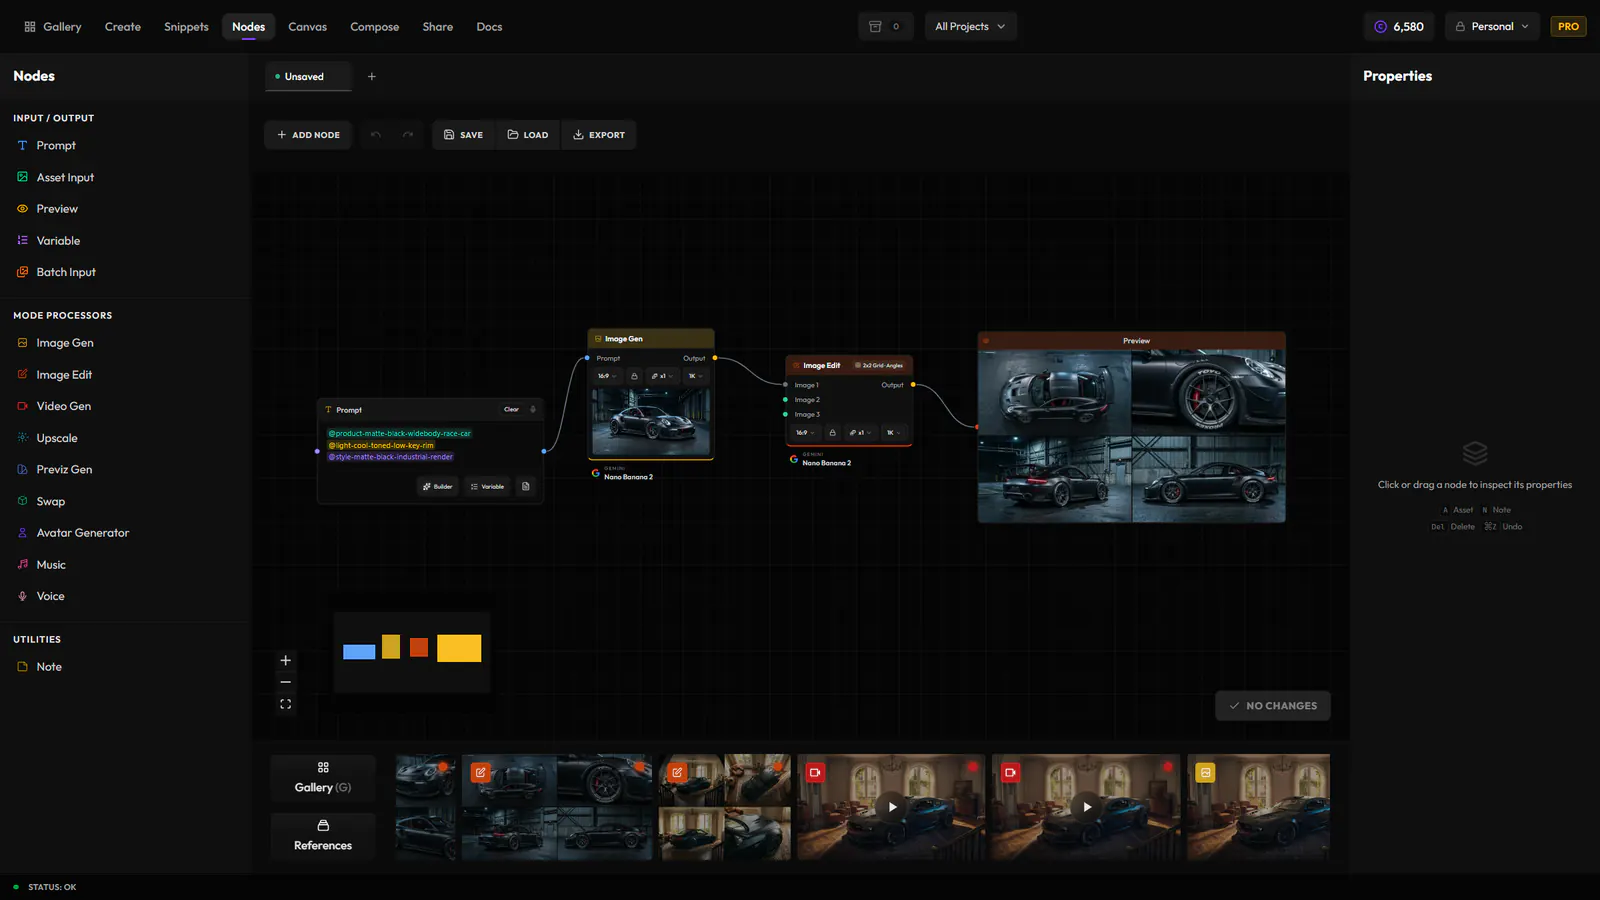Click the large yellow block in minimap
1600x900 pixels.
(459, 648)
